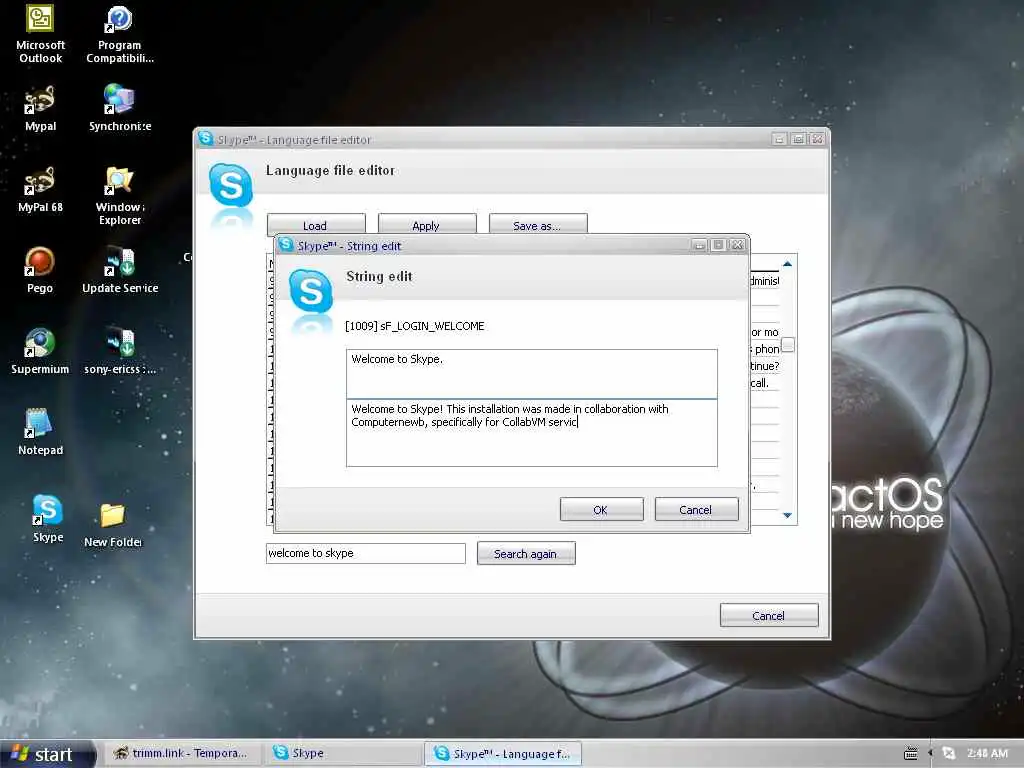The image size is (1024, 768).
Task: Click the Language file editor title bar icon
Action: coord(206,138)
